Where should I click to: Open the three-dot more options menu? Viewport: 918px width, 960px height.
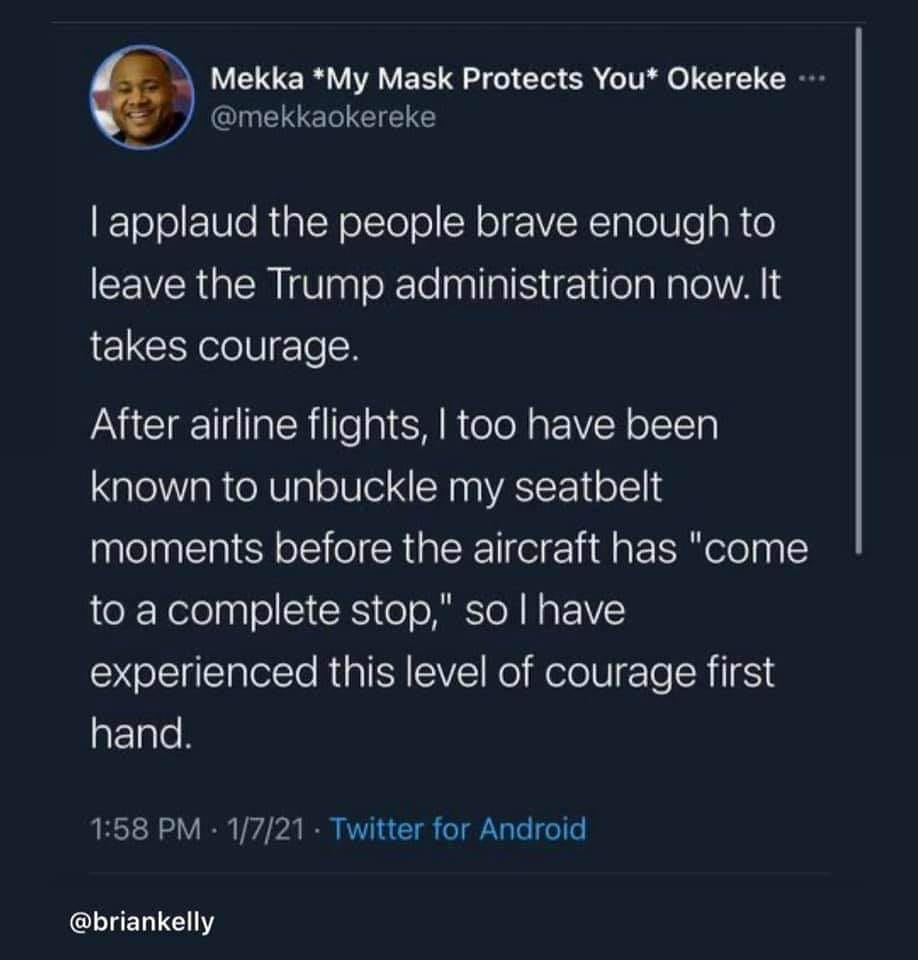[x=813, y=78]
